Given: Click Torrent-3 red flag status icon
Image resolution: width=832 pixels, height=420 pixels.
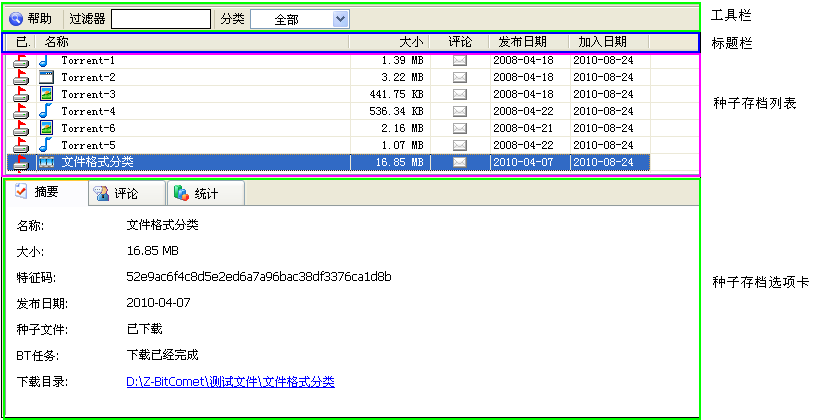Looking at the screenshot, I should click(21, 95).
